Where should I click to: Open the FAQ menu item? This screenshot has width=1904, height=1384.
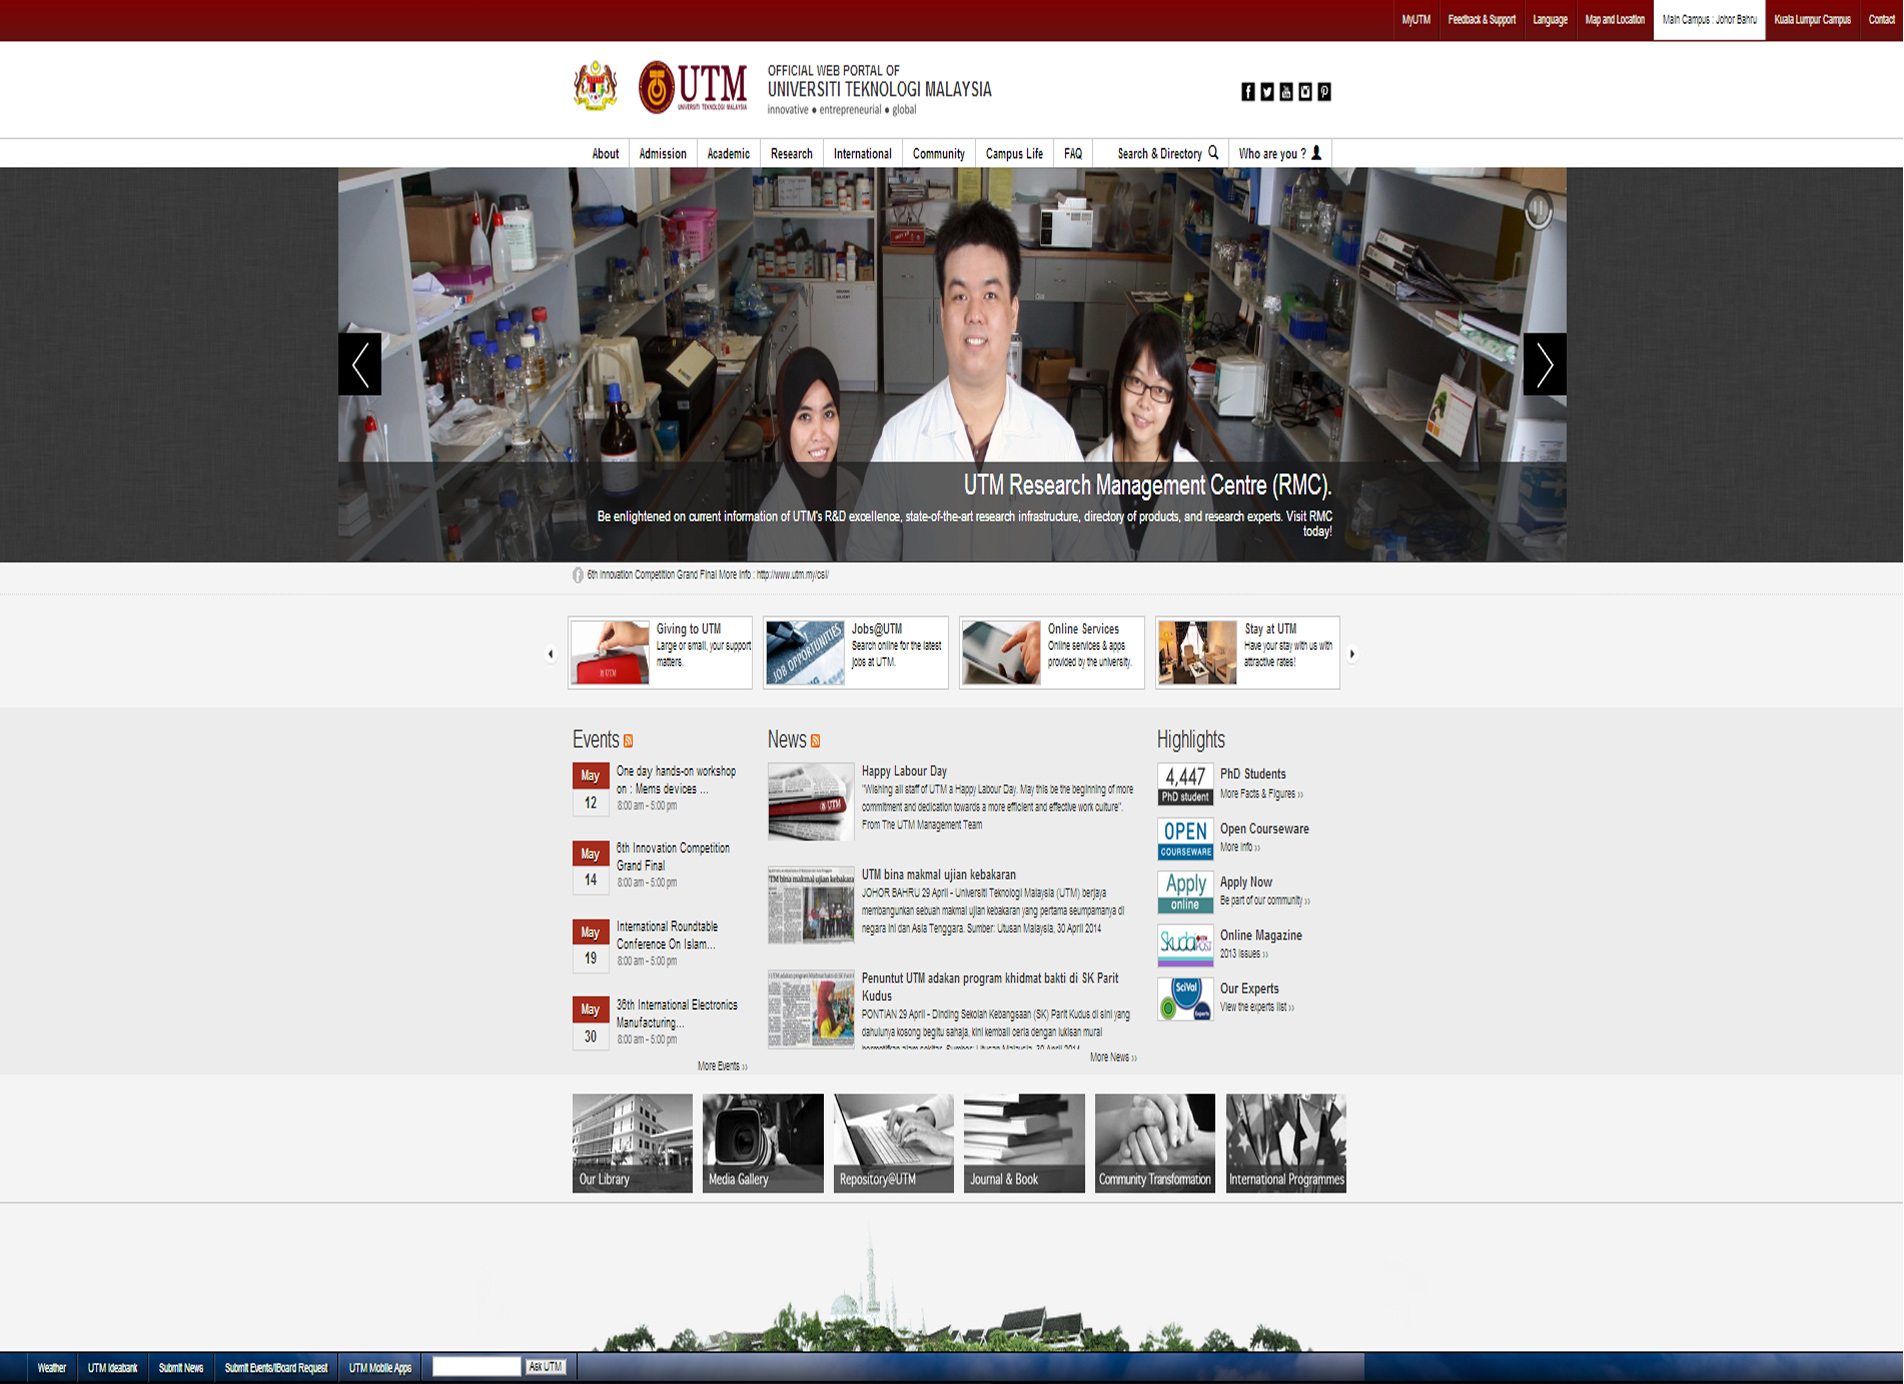[1073, 154]
